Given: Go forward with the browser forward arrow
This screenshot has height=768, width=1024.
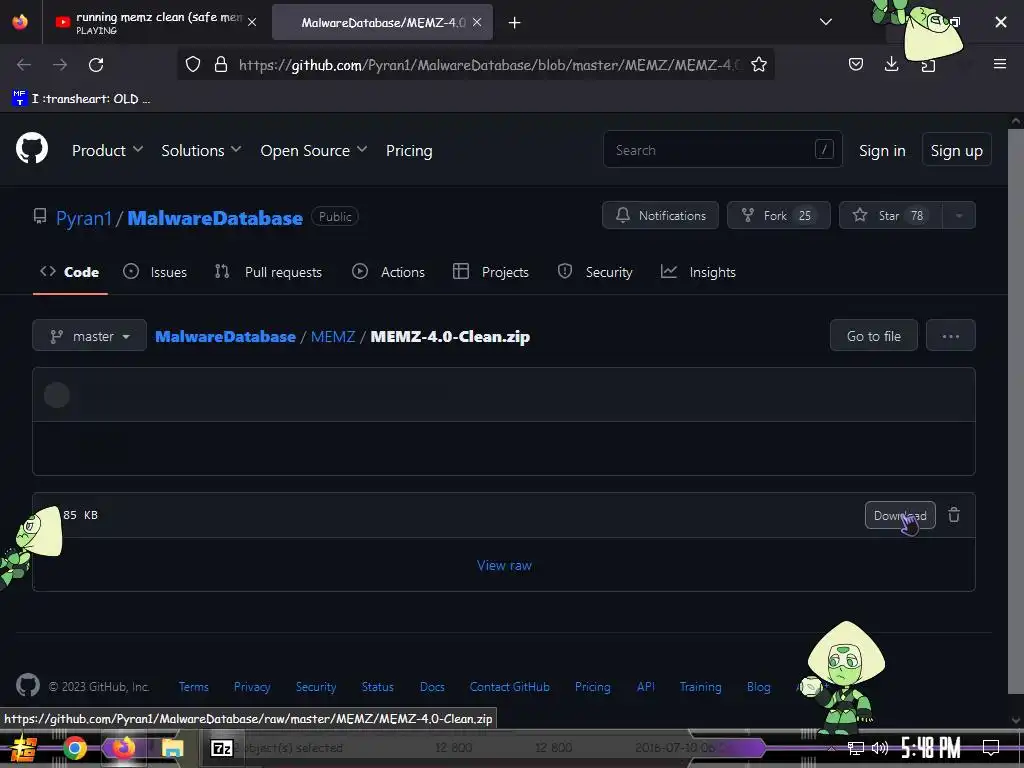Looking at the screenshot, I should point(60,65).
